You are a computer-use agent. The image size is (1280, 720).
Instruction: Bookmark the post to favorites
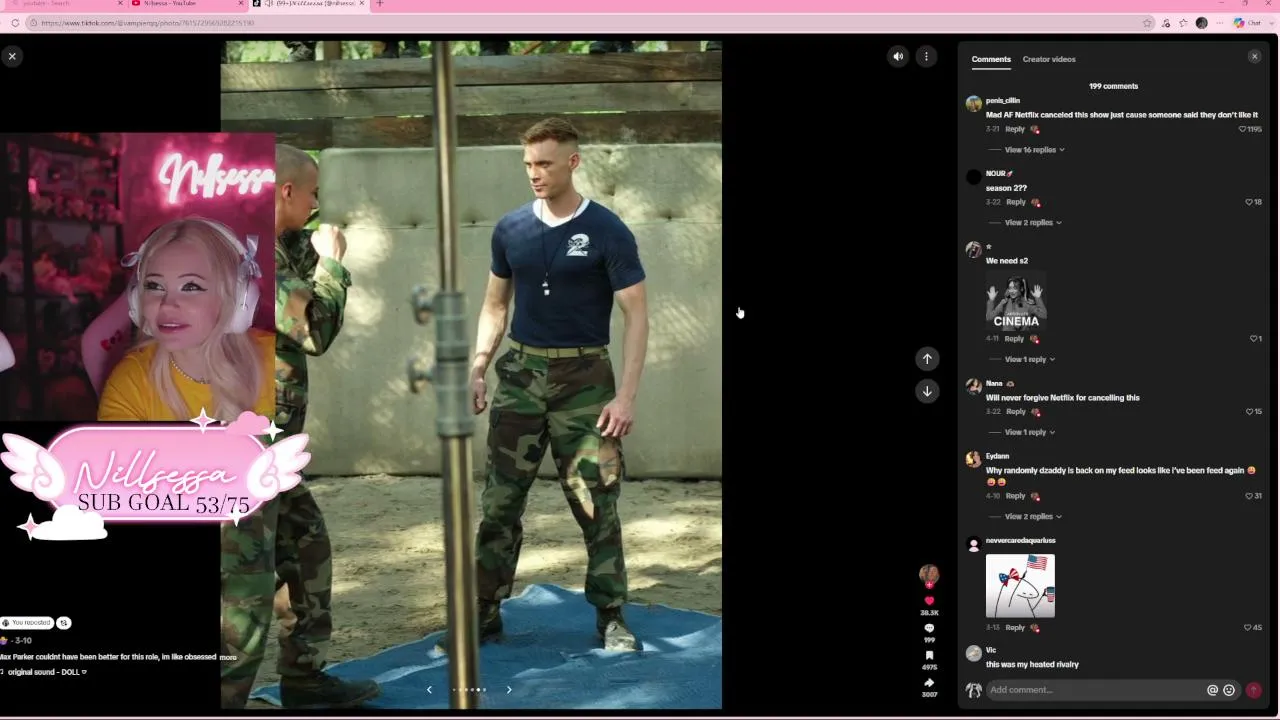(929, 656)
